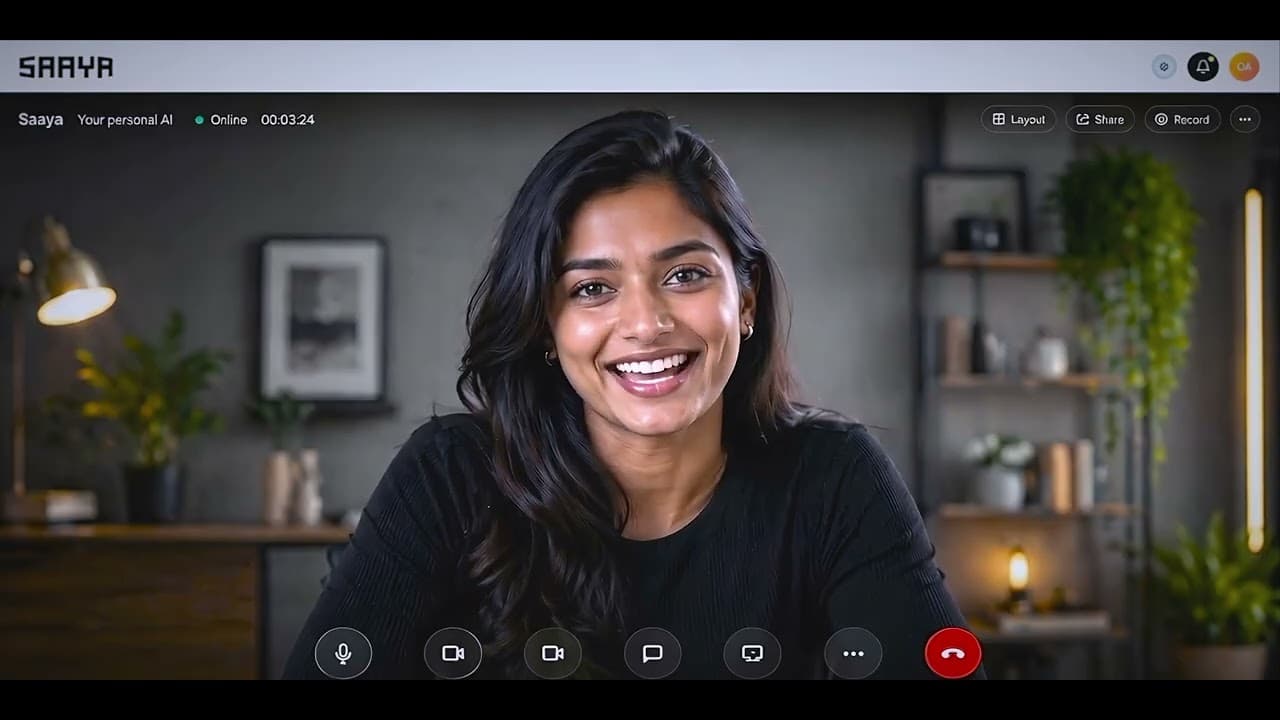Click the 'Your personal AI' subtitle
Viewport: 1280px width, 720px height.
pos(125,119)
